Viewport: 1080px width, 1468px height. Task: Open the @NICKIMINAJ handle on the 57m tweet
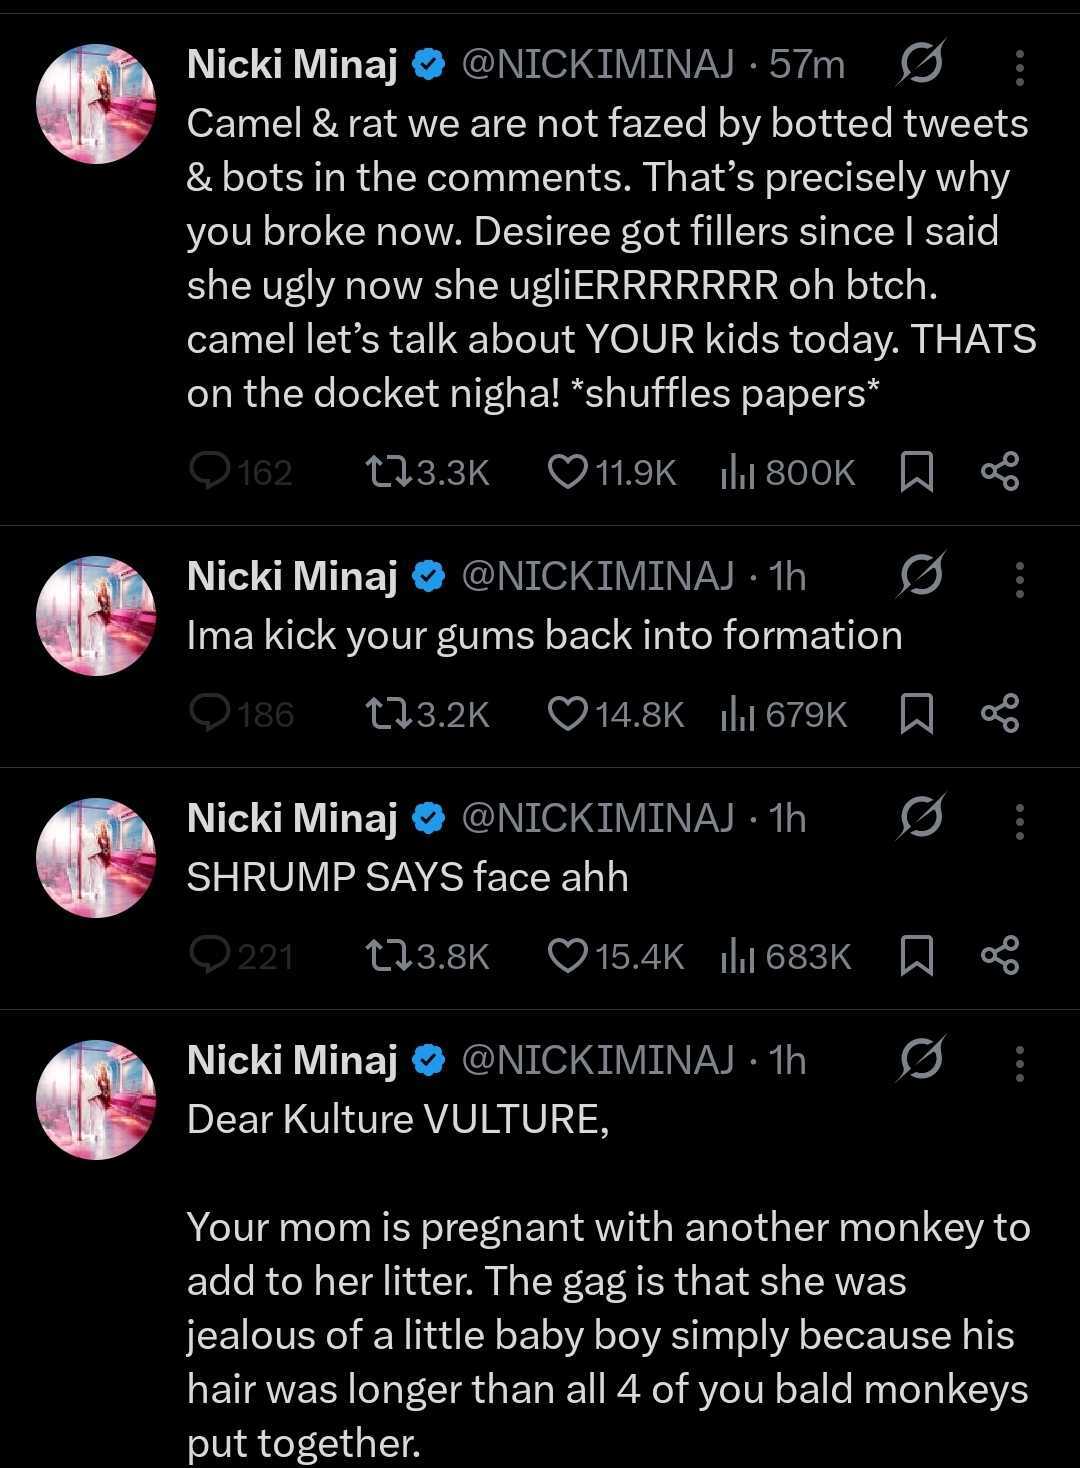coord(597,66)
